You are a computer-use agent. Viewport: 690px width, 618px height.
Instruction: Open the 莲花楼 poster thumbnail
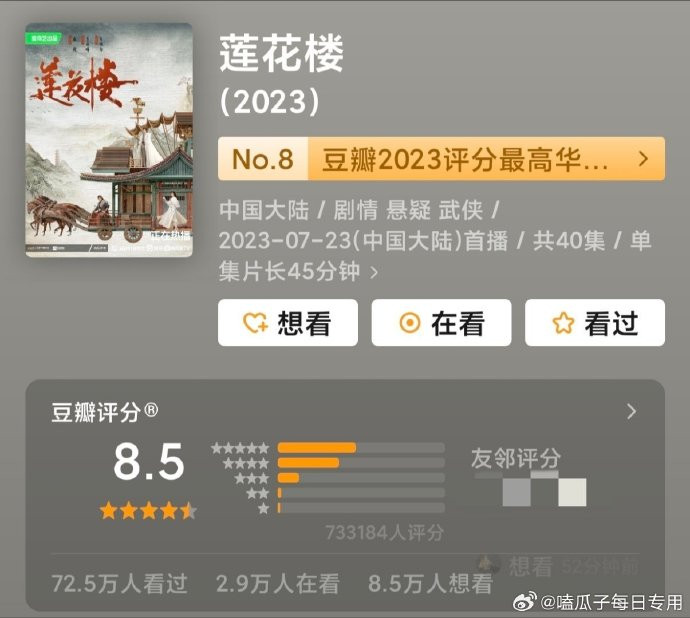[x=109, y=140]
